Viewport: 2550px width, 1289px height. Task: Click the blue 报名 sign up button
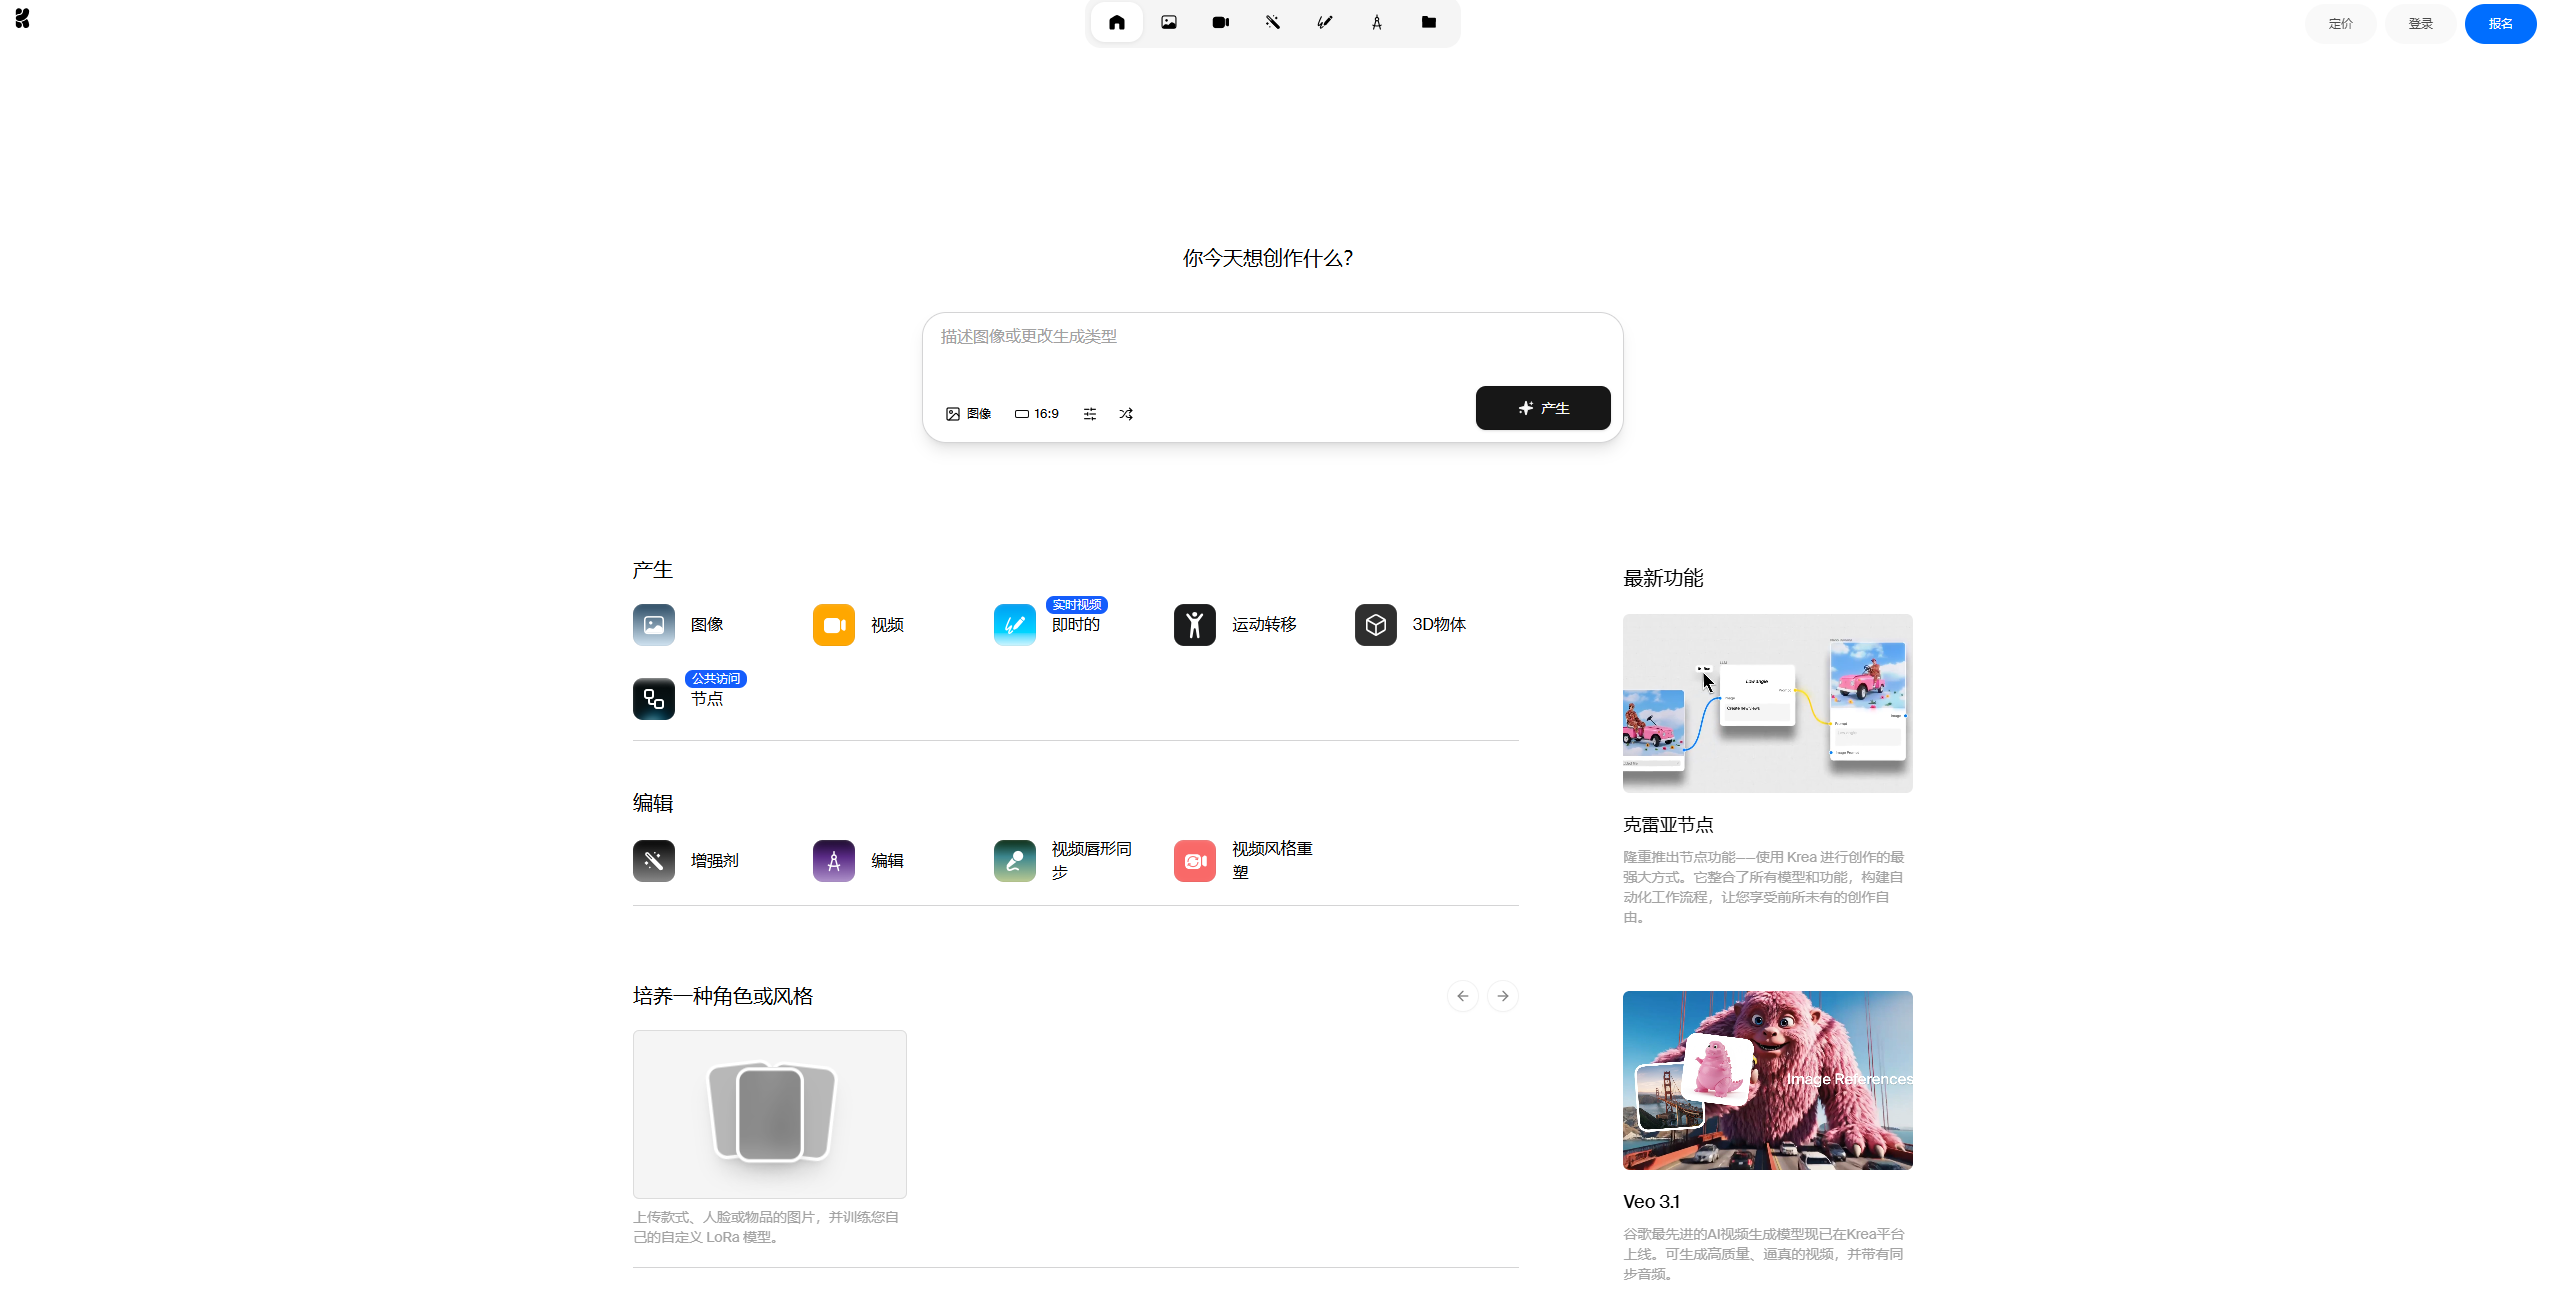[2499, 24]
